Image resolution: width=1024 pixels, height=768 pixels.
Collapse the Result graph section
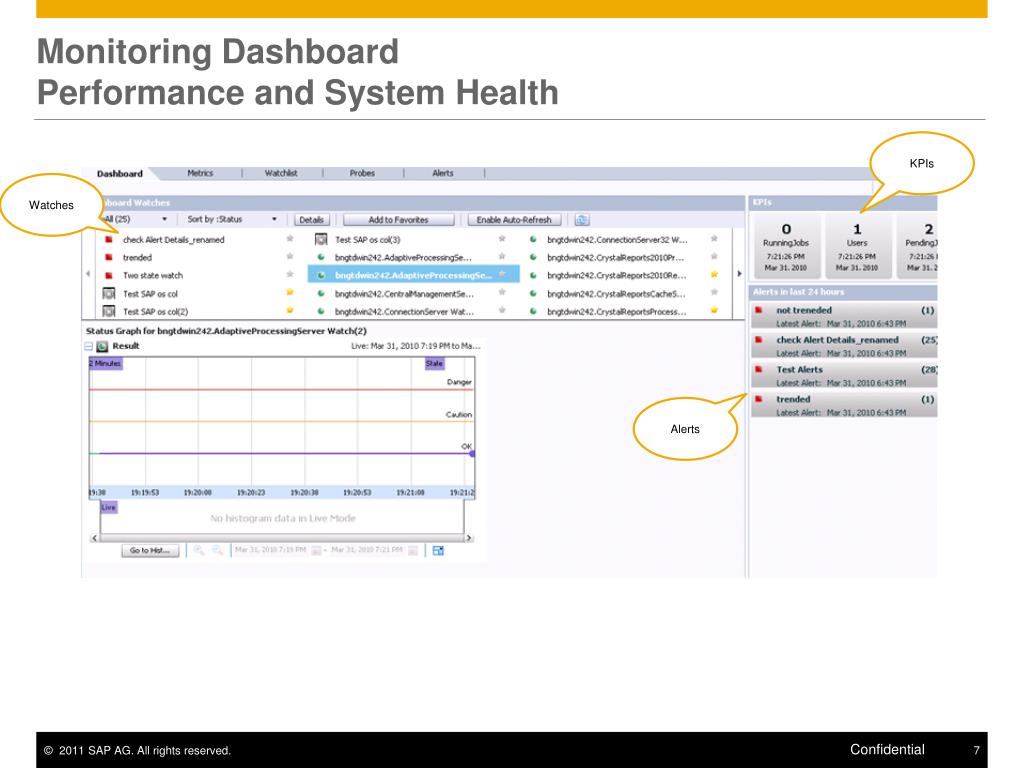[x=89, y=346]
